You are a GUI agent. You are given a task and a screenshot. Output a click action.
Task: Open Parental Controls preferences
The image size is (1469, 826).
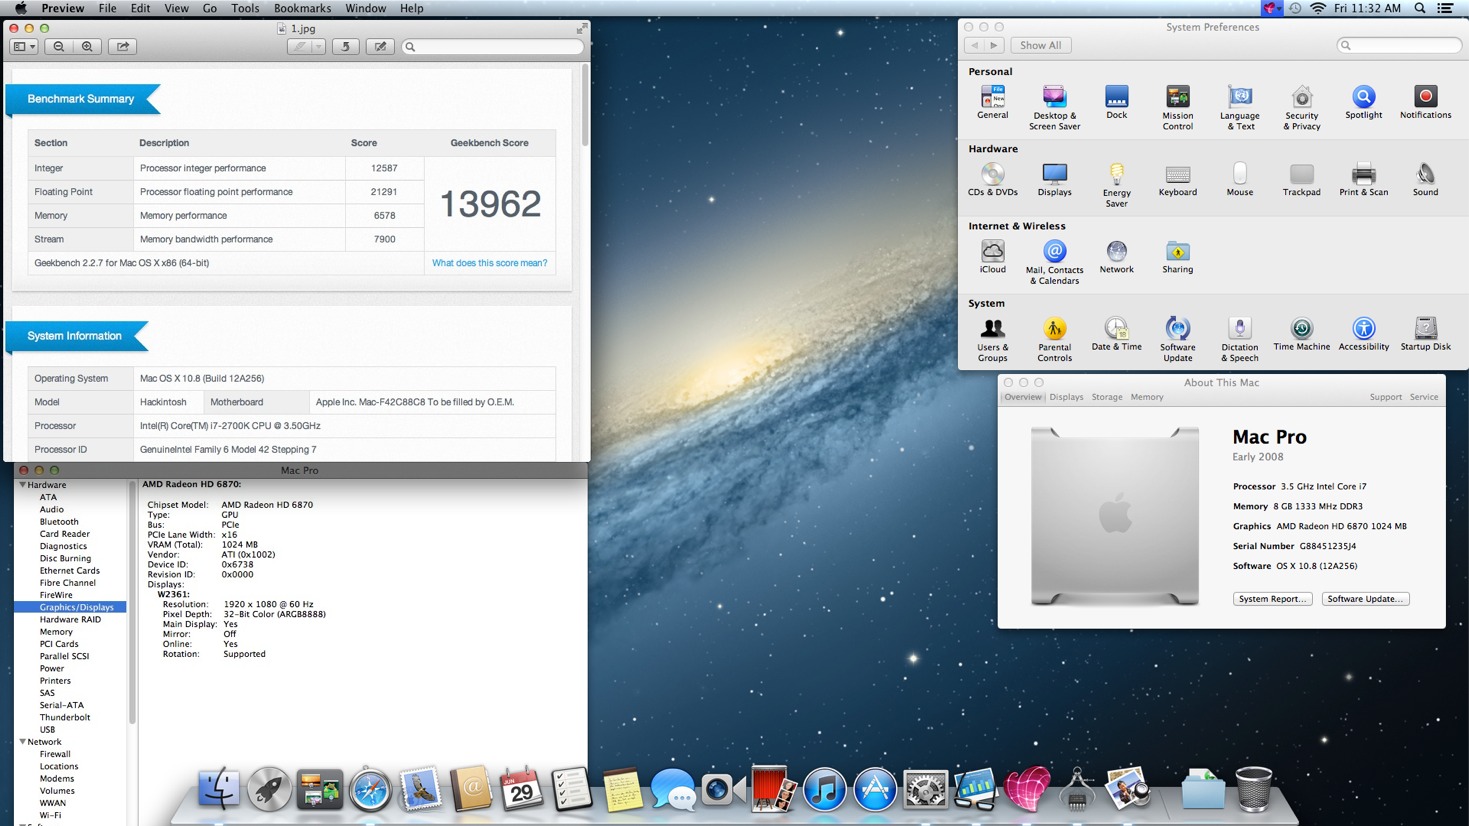point(1054,339)
